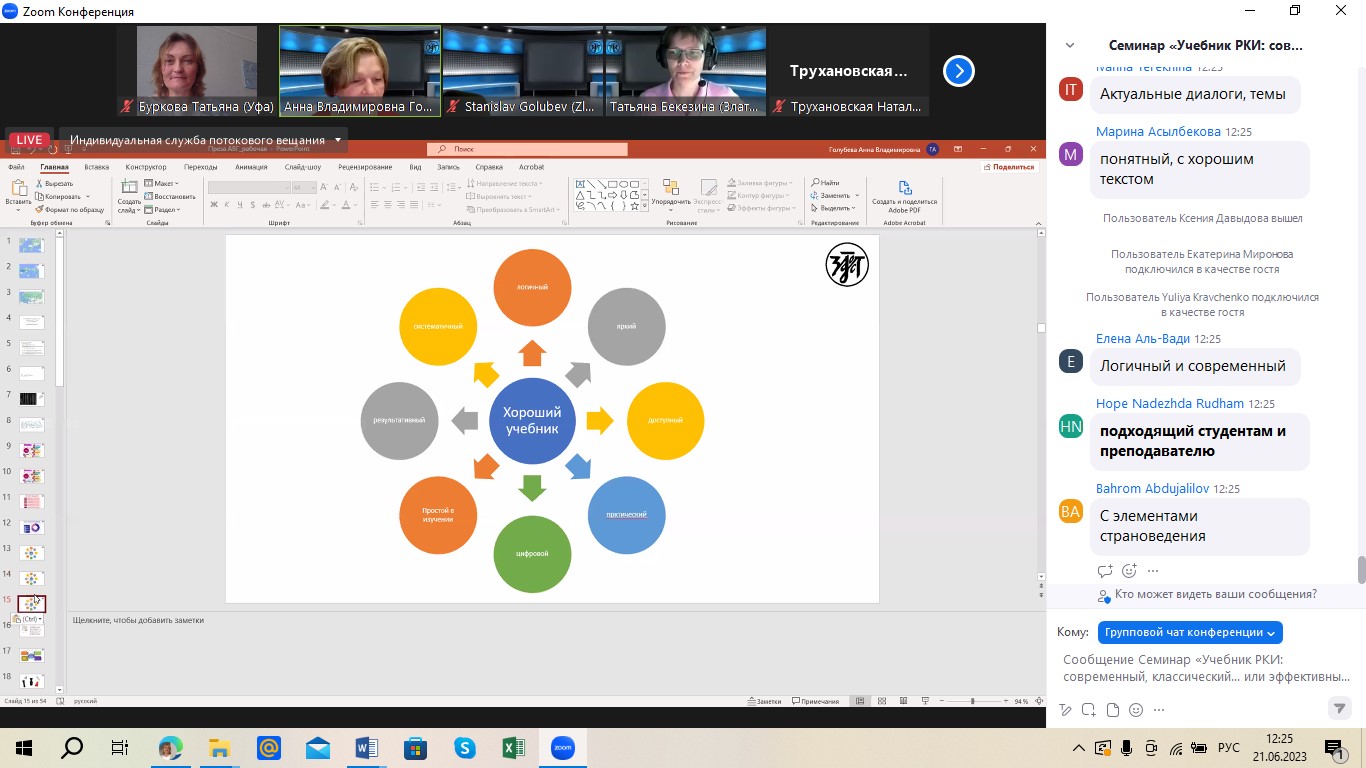Collapse the chat panel header chevron
The image size is (1366, 768).
[x=1070, y=45]
